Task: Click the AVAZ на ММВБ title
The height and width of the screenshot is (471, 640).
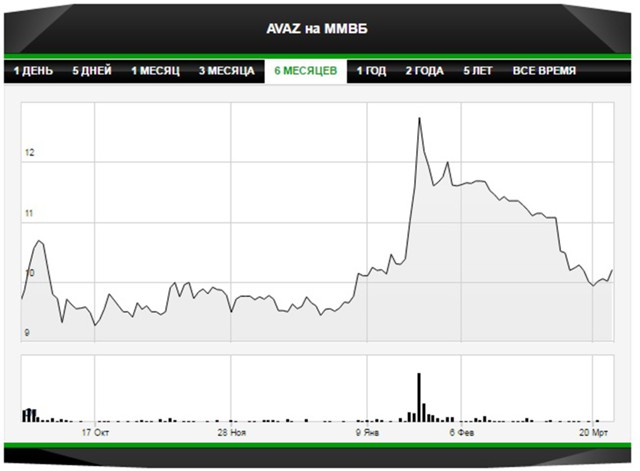Action: [318, 28]
